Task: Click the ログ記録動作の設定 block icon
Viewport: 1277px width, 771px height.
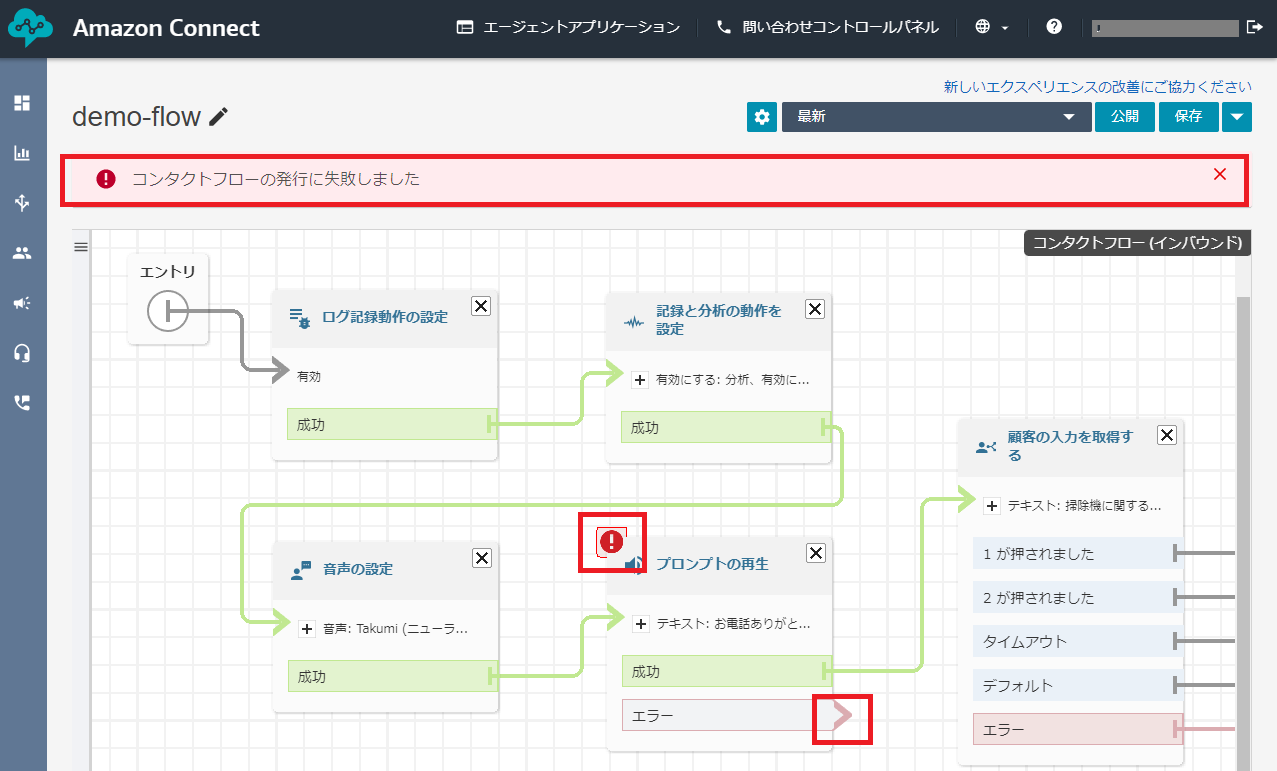Action: click(x=300, y=318)
